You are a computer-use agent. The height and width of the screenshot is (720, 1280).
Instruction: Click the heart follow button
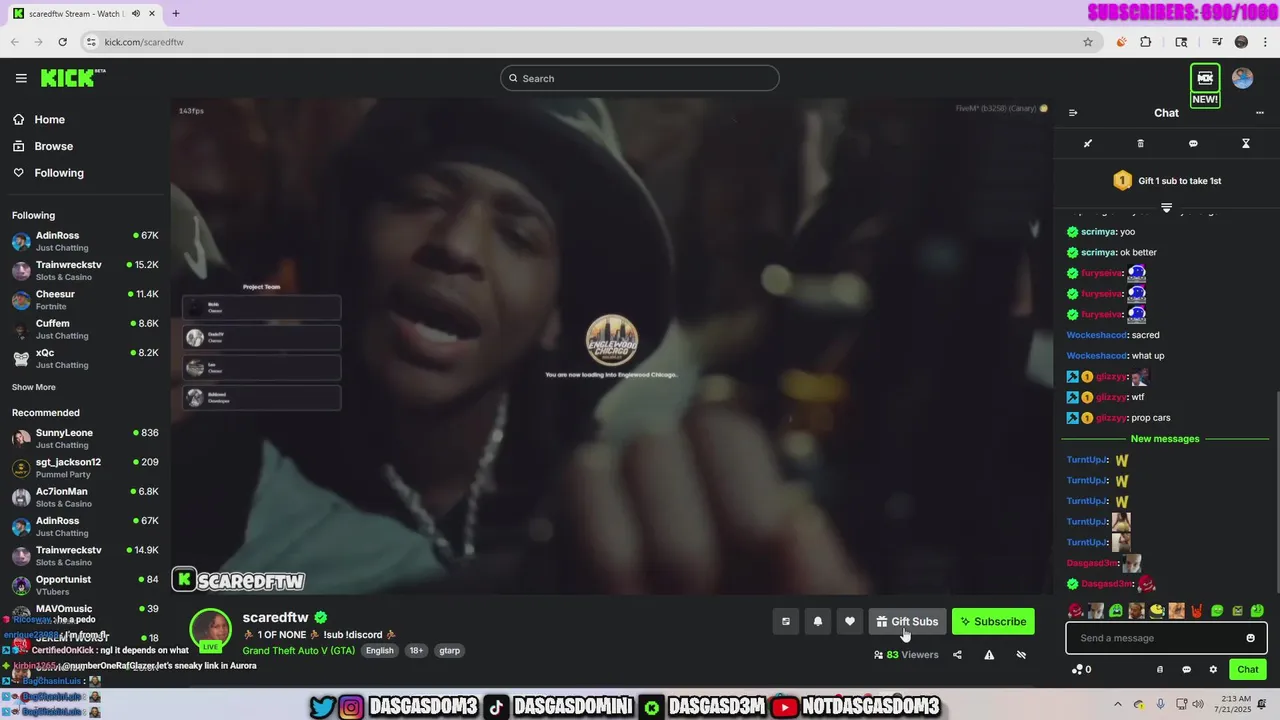(850, 621)
